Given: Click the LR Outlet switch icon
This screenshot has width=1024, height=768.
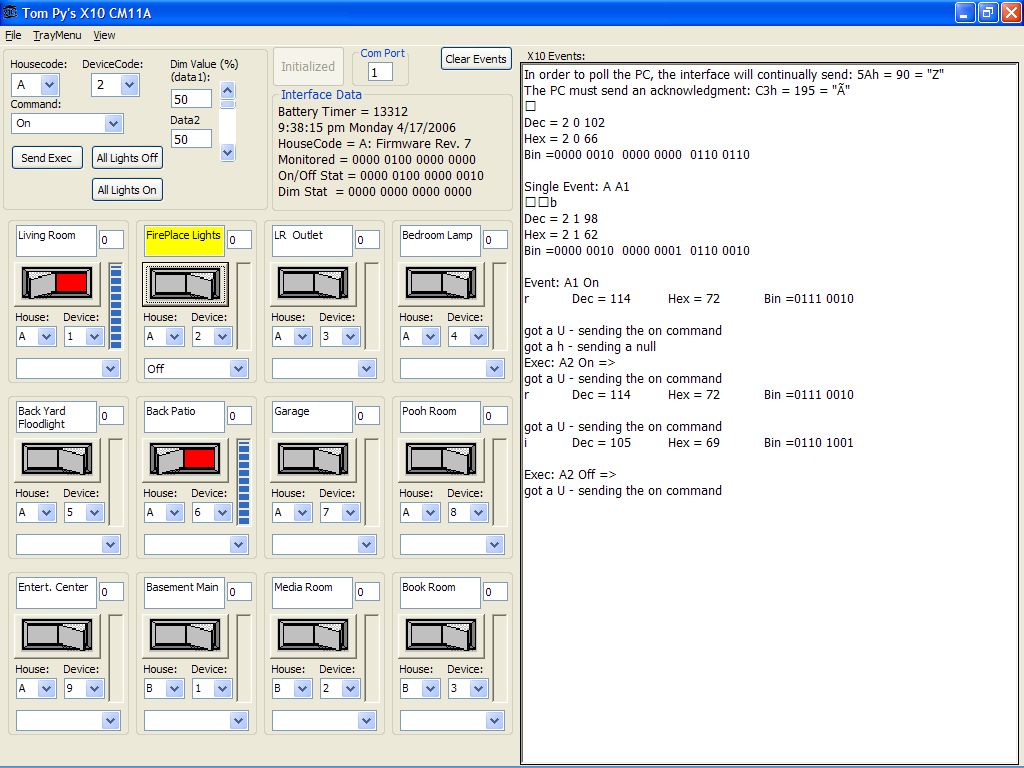Looking at the screenshot, I should [x=313, y=283].
